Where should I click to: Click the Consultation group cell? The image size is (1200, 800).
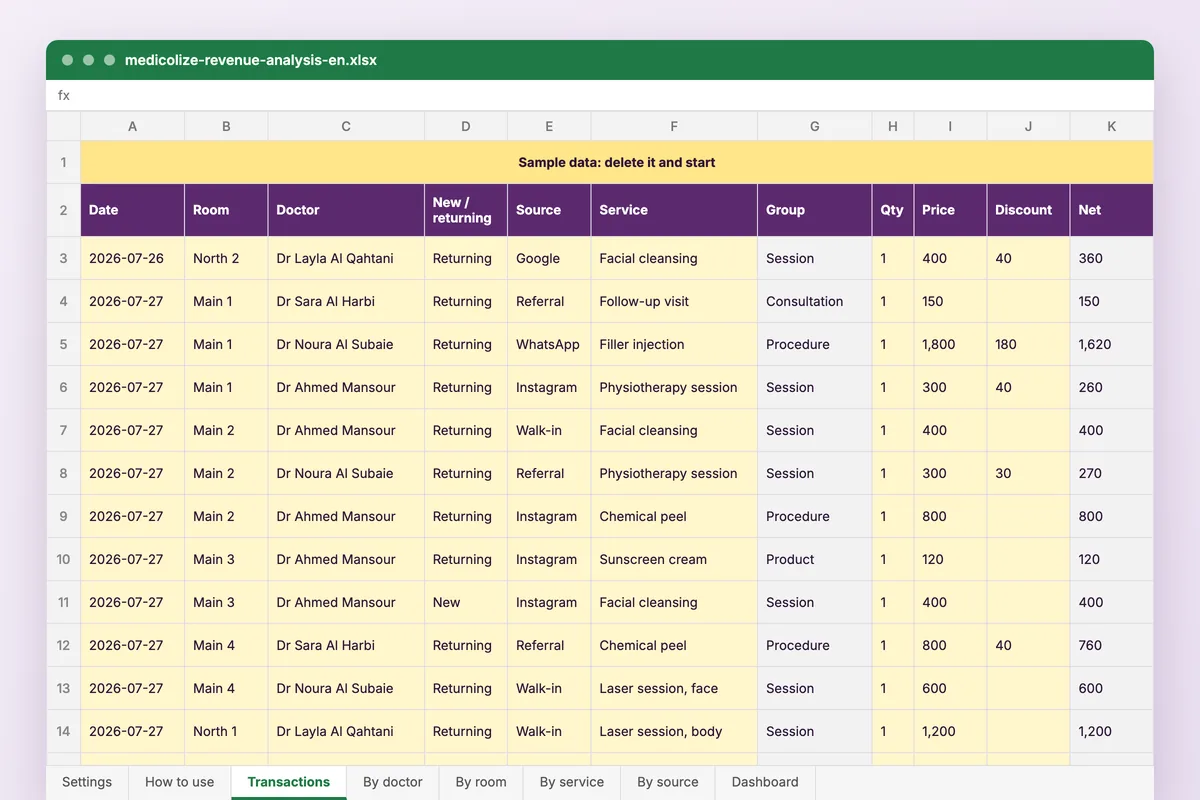coord(815,301)
